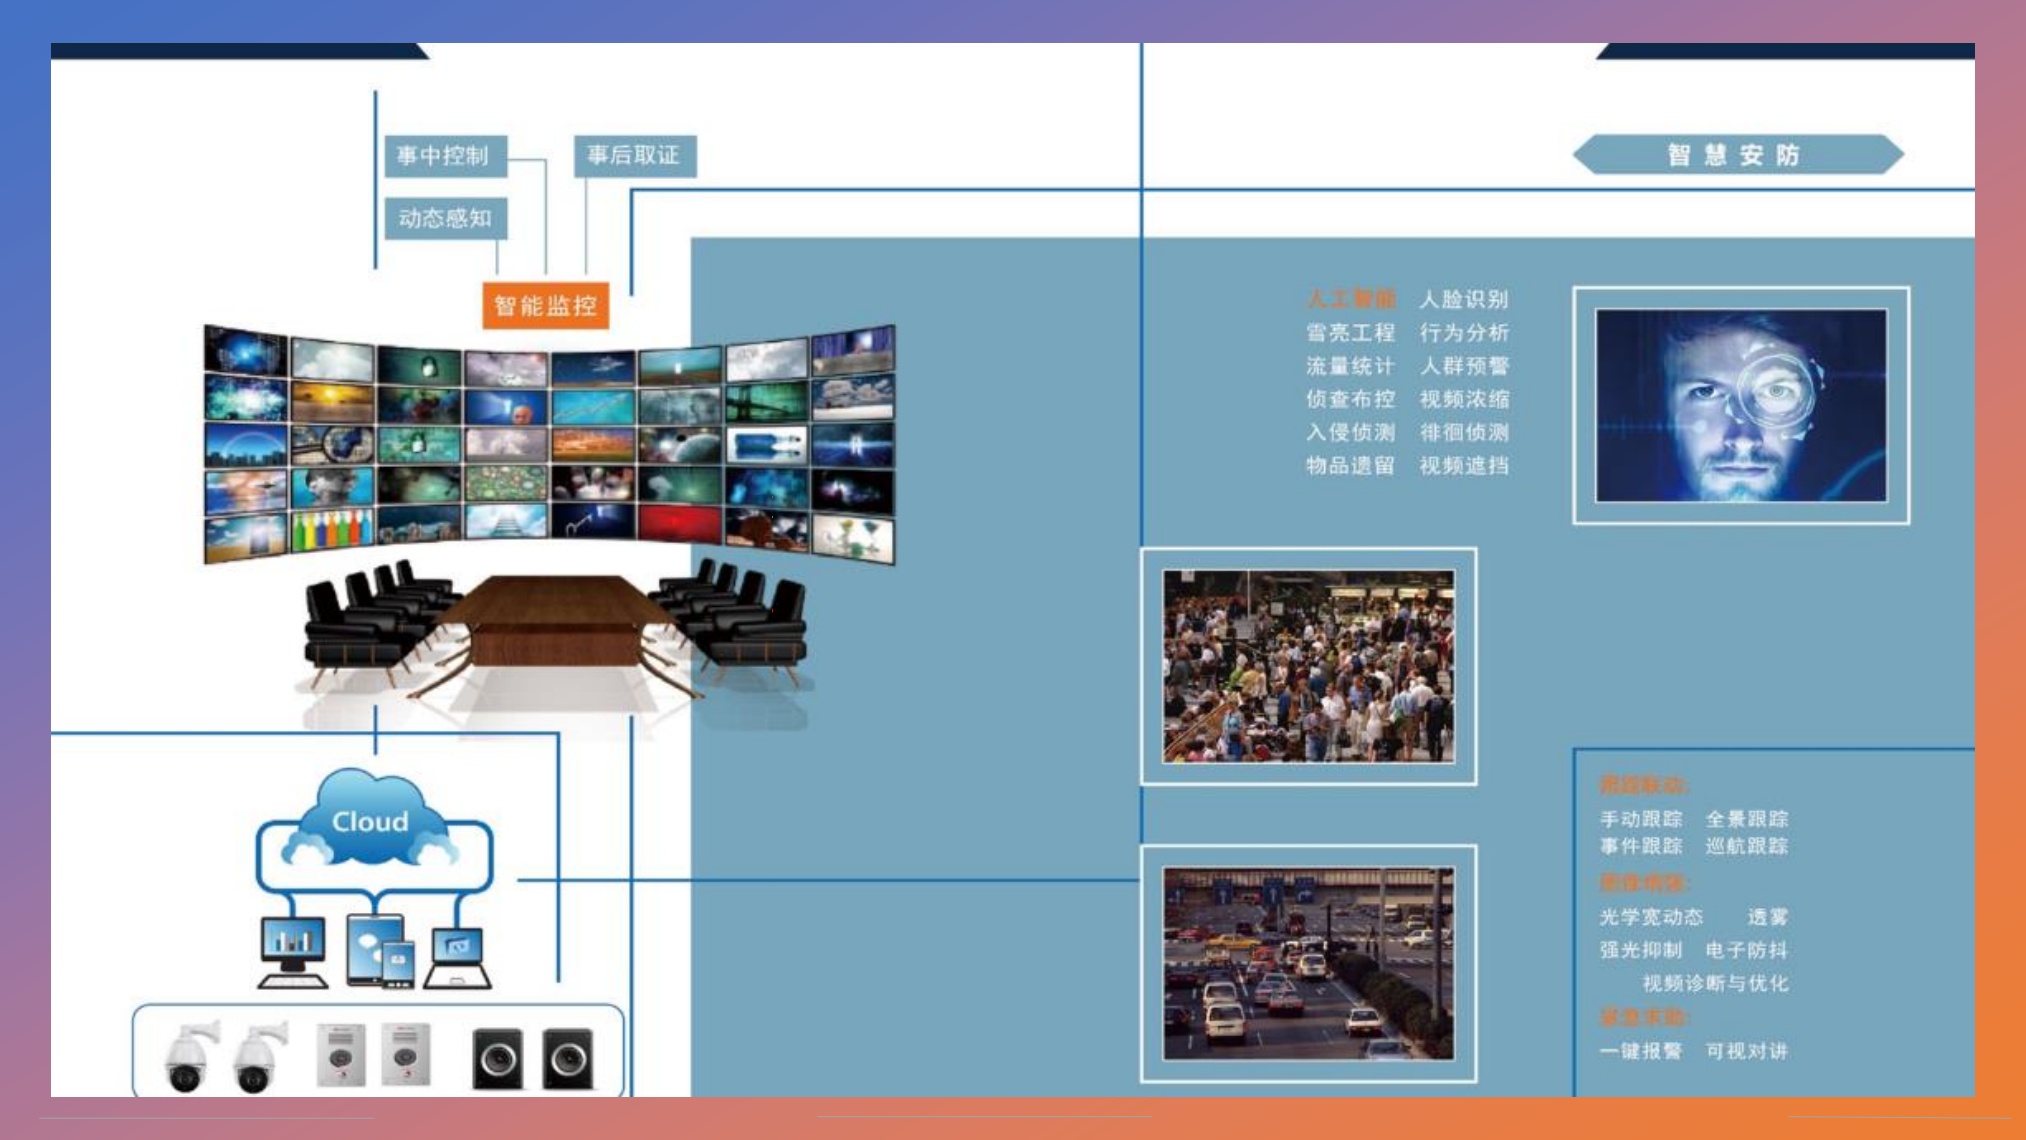Image resolution: width=2026 pixels, height=1140 pixels.
Task: Select the 事后取证 label box
Action: pyautogui.click(x=634, y=155)
